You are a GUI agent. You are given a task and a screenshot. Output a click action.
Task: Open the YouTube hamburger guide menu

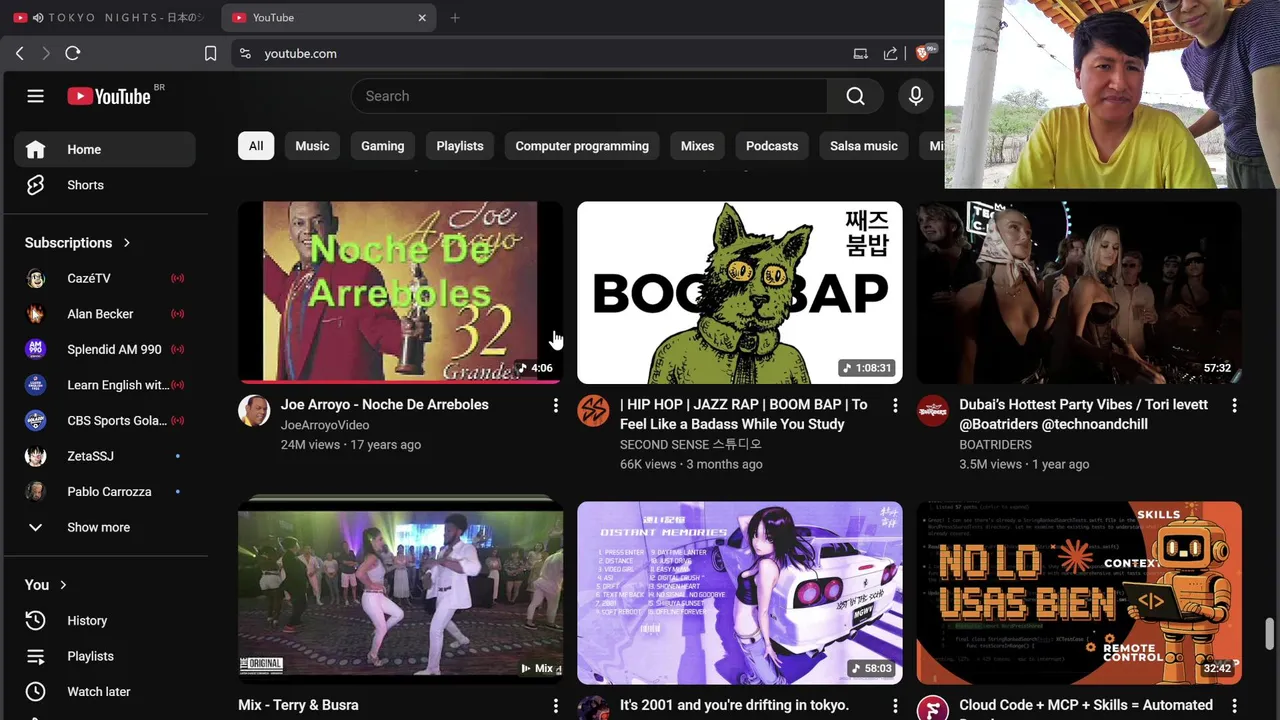tap(35, 96)
